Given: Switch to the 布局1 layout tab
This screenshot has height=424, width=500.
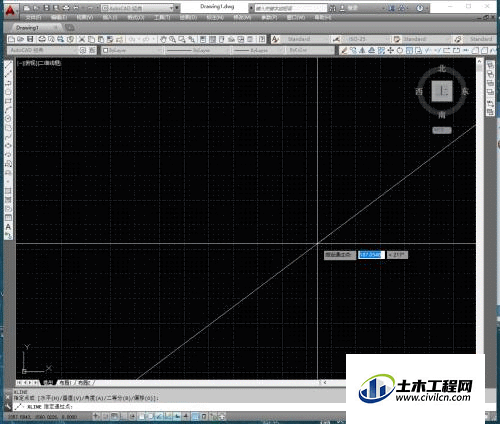Looking at the screenshot, I should coord(65,383).
